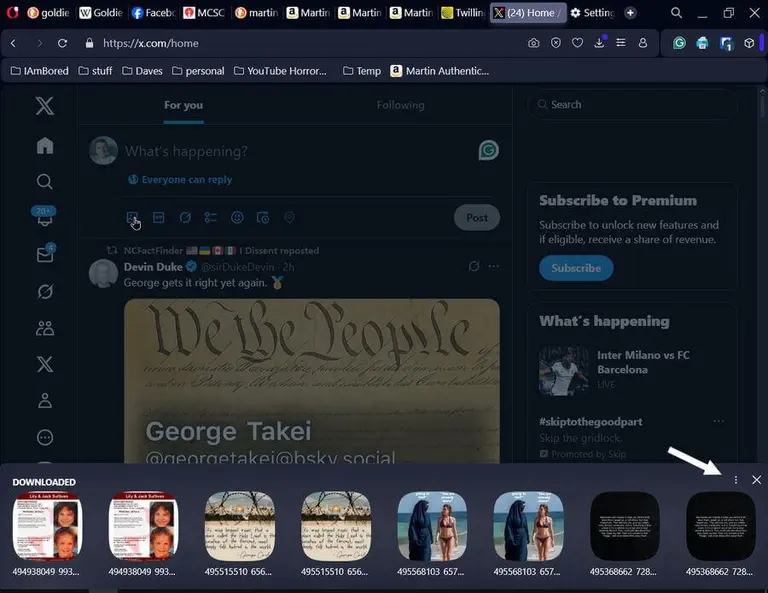Screen dimensions: 768x593
Task: Open stuff bookmarks folder
Action: click(96, 71)
